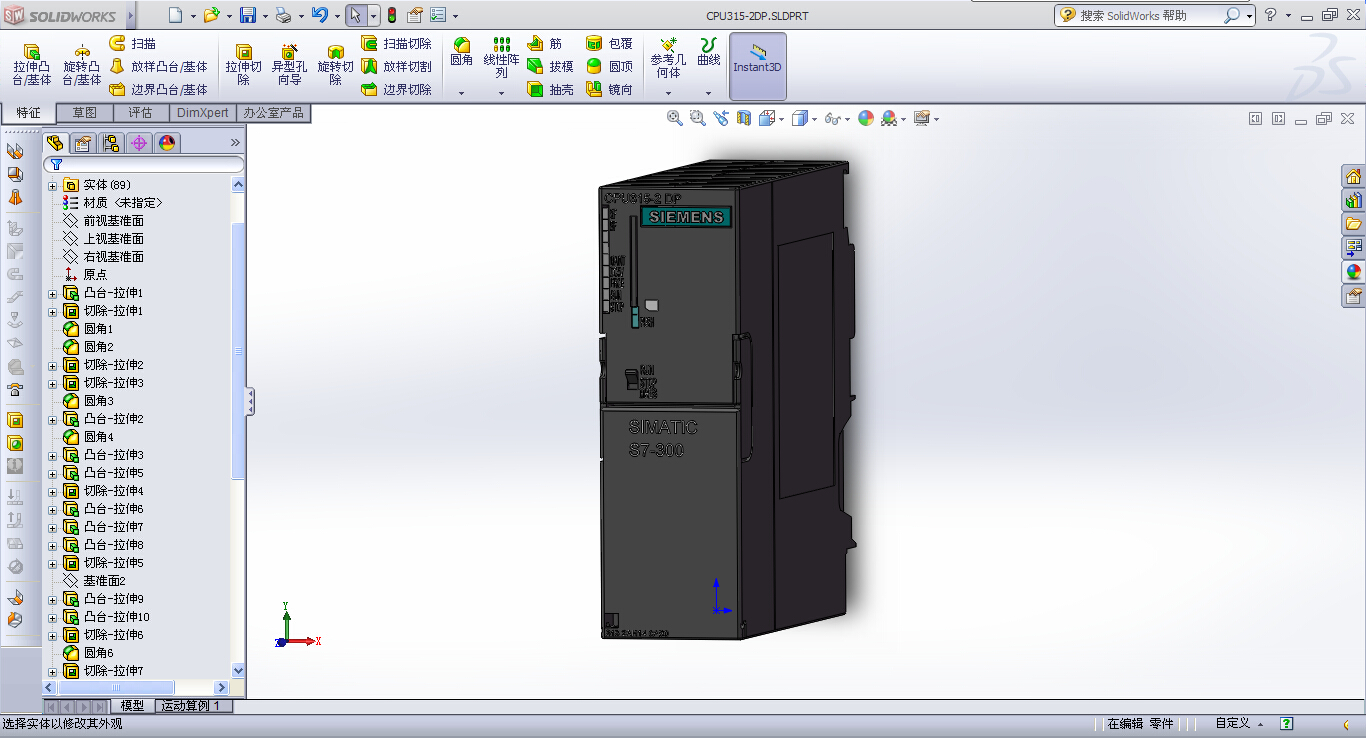
Task: Expand the 实体(89) folder in the tree
Action: pos(53,185)
